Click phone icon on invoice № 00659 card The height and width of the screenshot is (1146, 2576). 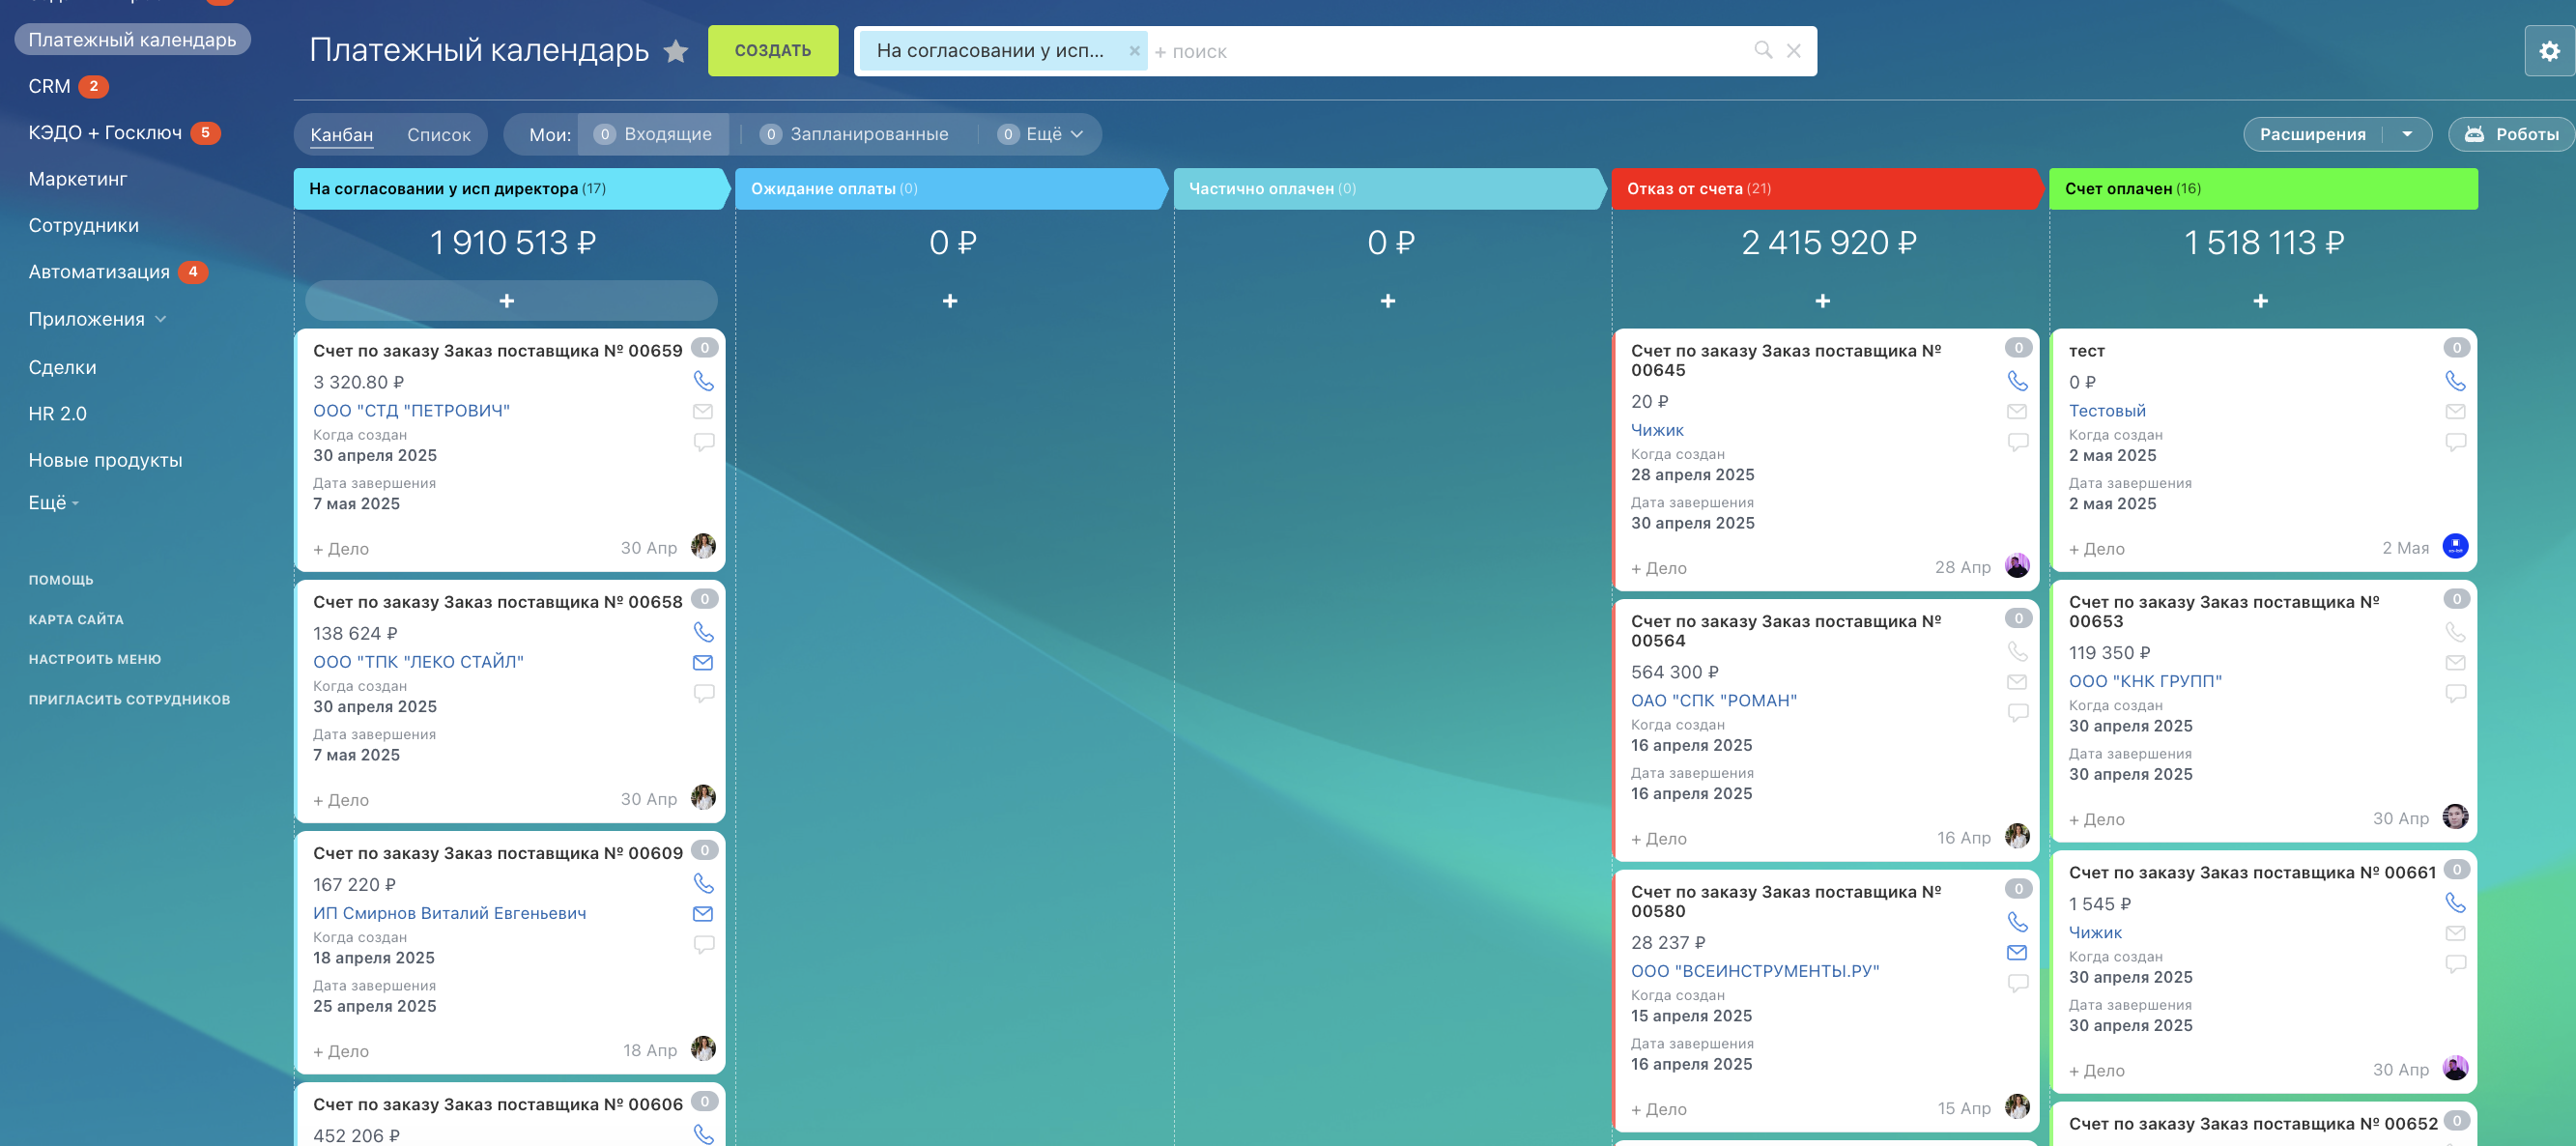click(703, 381)
